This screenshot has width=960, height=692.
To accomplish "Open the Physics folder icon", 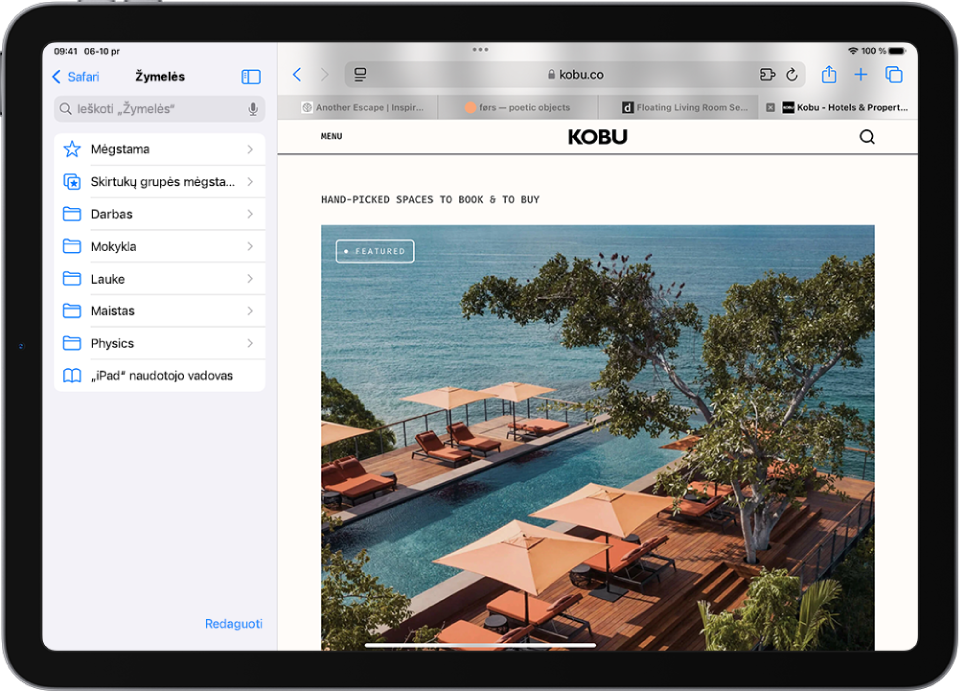I will [72, 343].
